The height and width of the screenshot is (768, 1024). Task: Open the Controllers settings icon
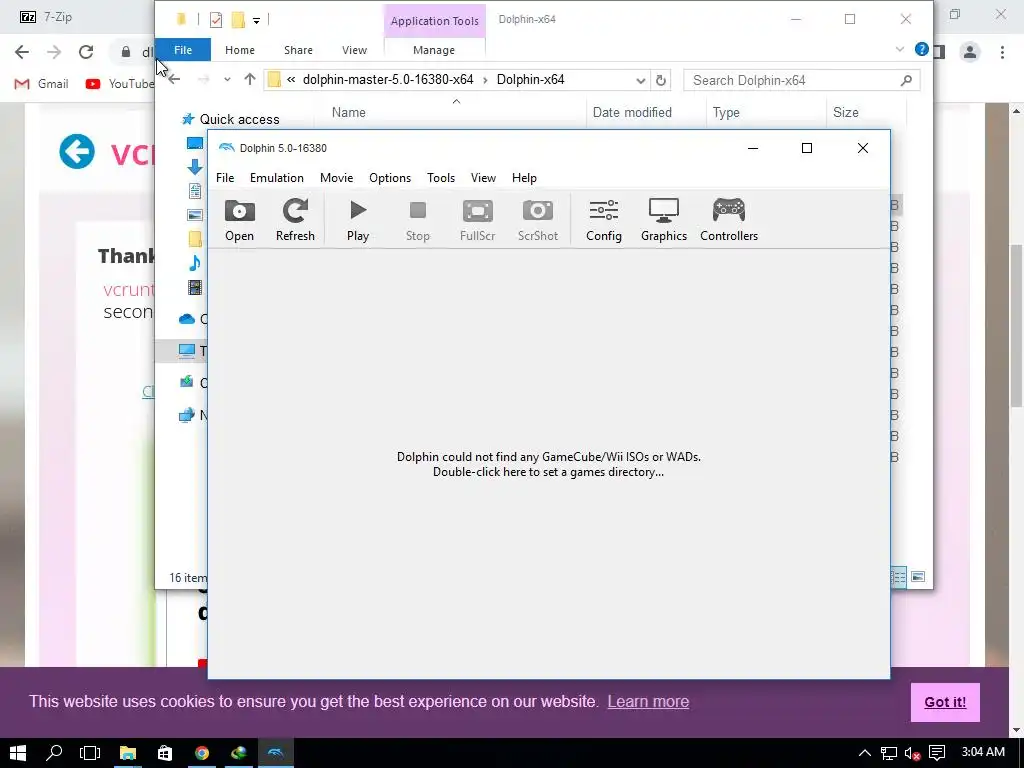(x=729, y=220)
